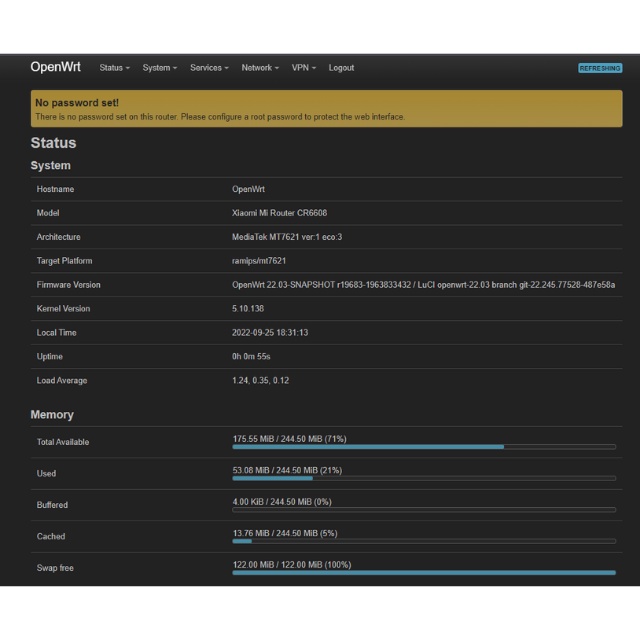
Task: Select the Buffered memory progress bar
Action: (x=424, y=509)
